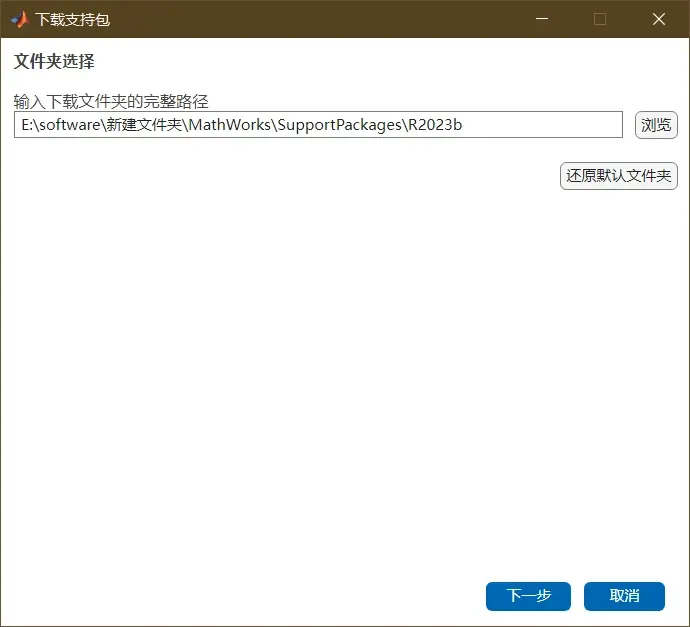Close the 下载支持包 window
The image size is (690, 627).
pyautogui.click(x=659, y=19)
